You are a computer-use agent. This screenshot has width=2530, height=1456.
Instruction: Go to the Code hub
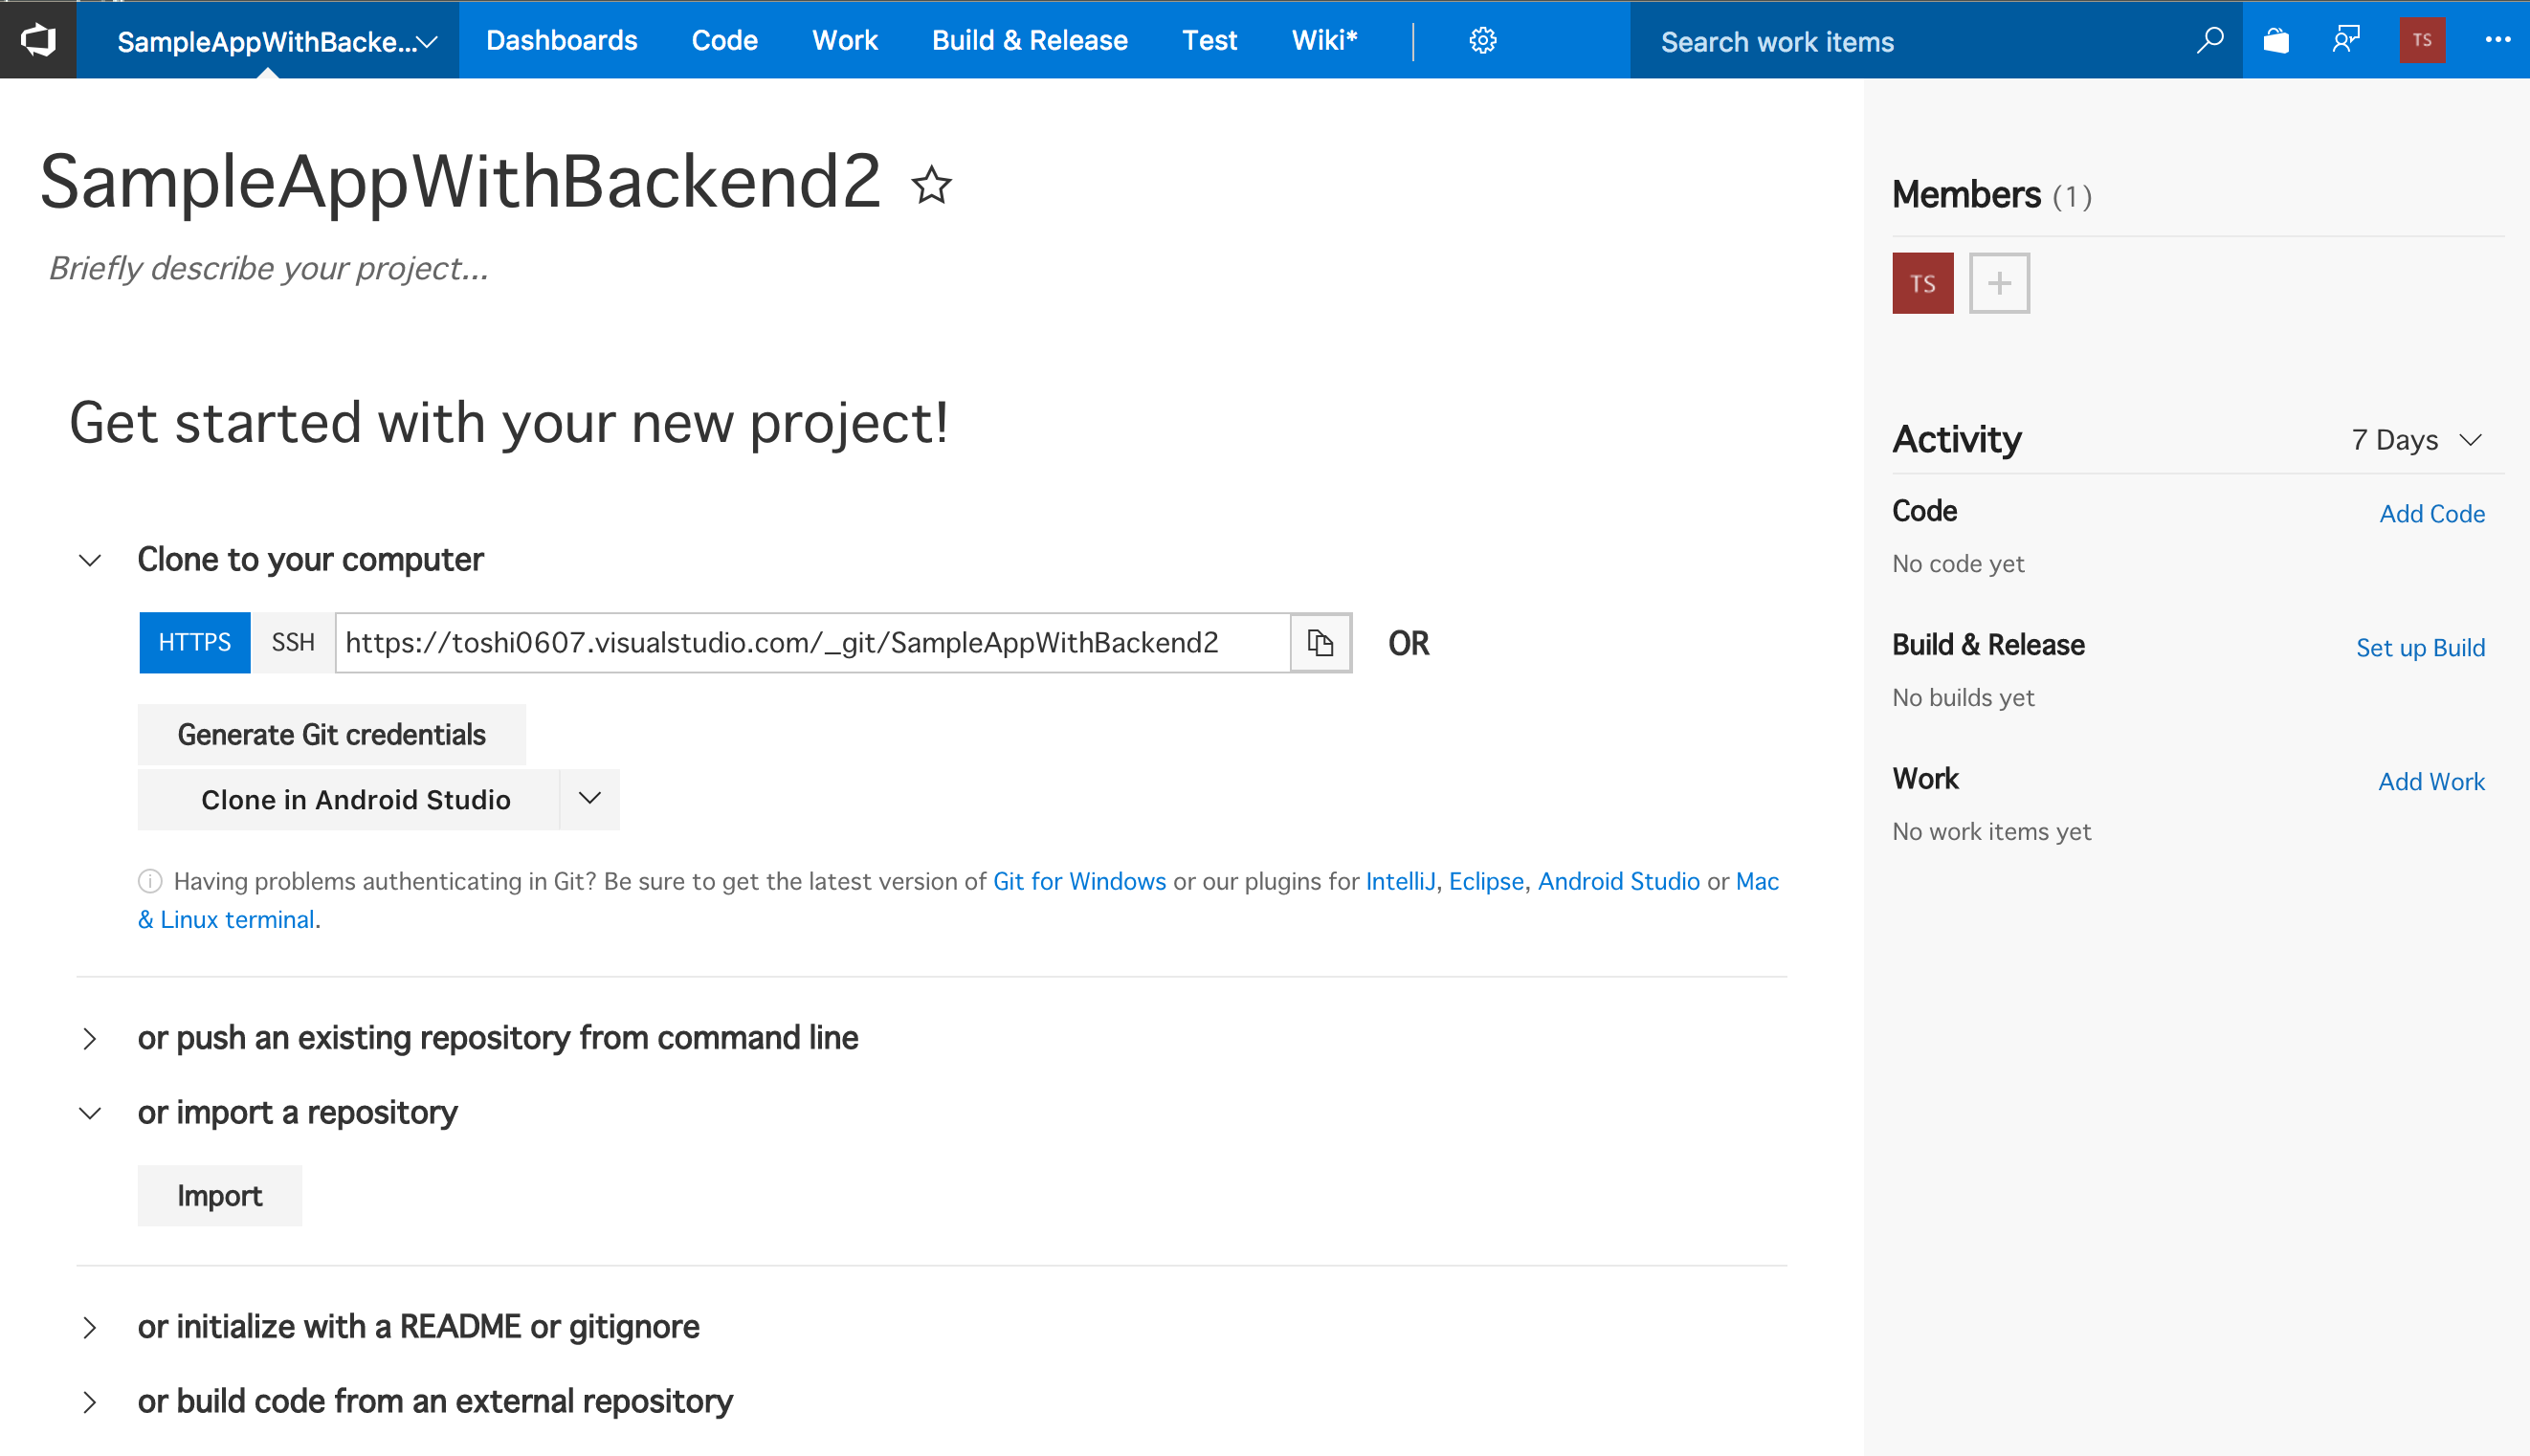[x=725, y=41]
